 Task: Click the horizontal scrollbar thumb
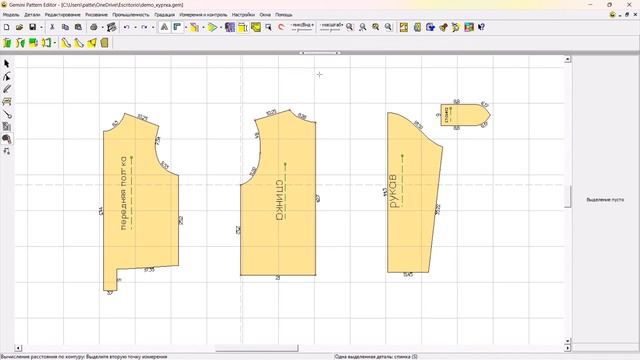tap(257, 348)
